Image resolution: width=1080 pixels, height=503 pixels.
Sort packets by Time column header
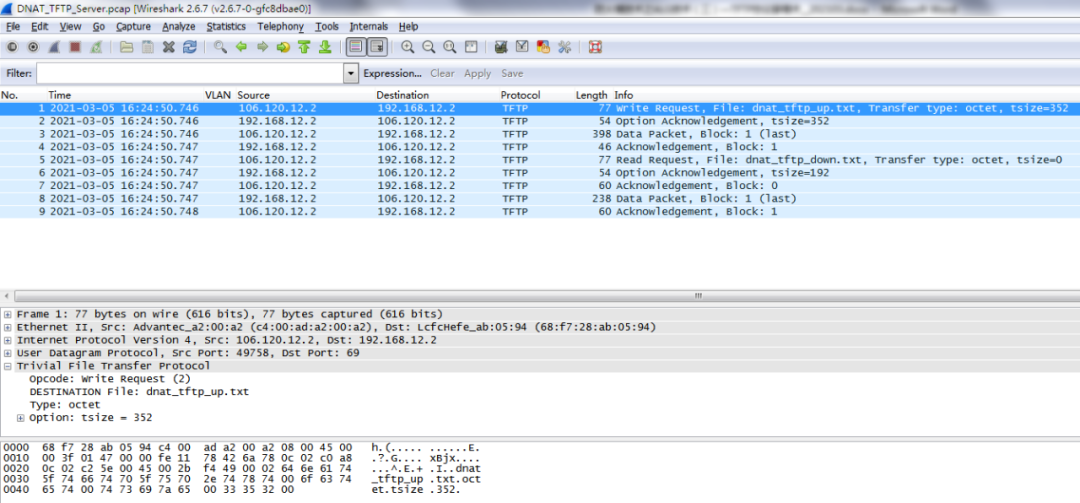pos(59,95)
